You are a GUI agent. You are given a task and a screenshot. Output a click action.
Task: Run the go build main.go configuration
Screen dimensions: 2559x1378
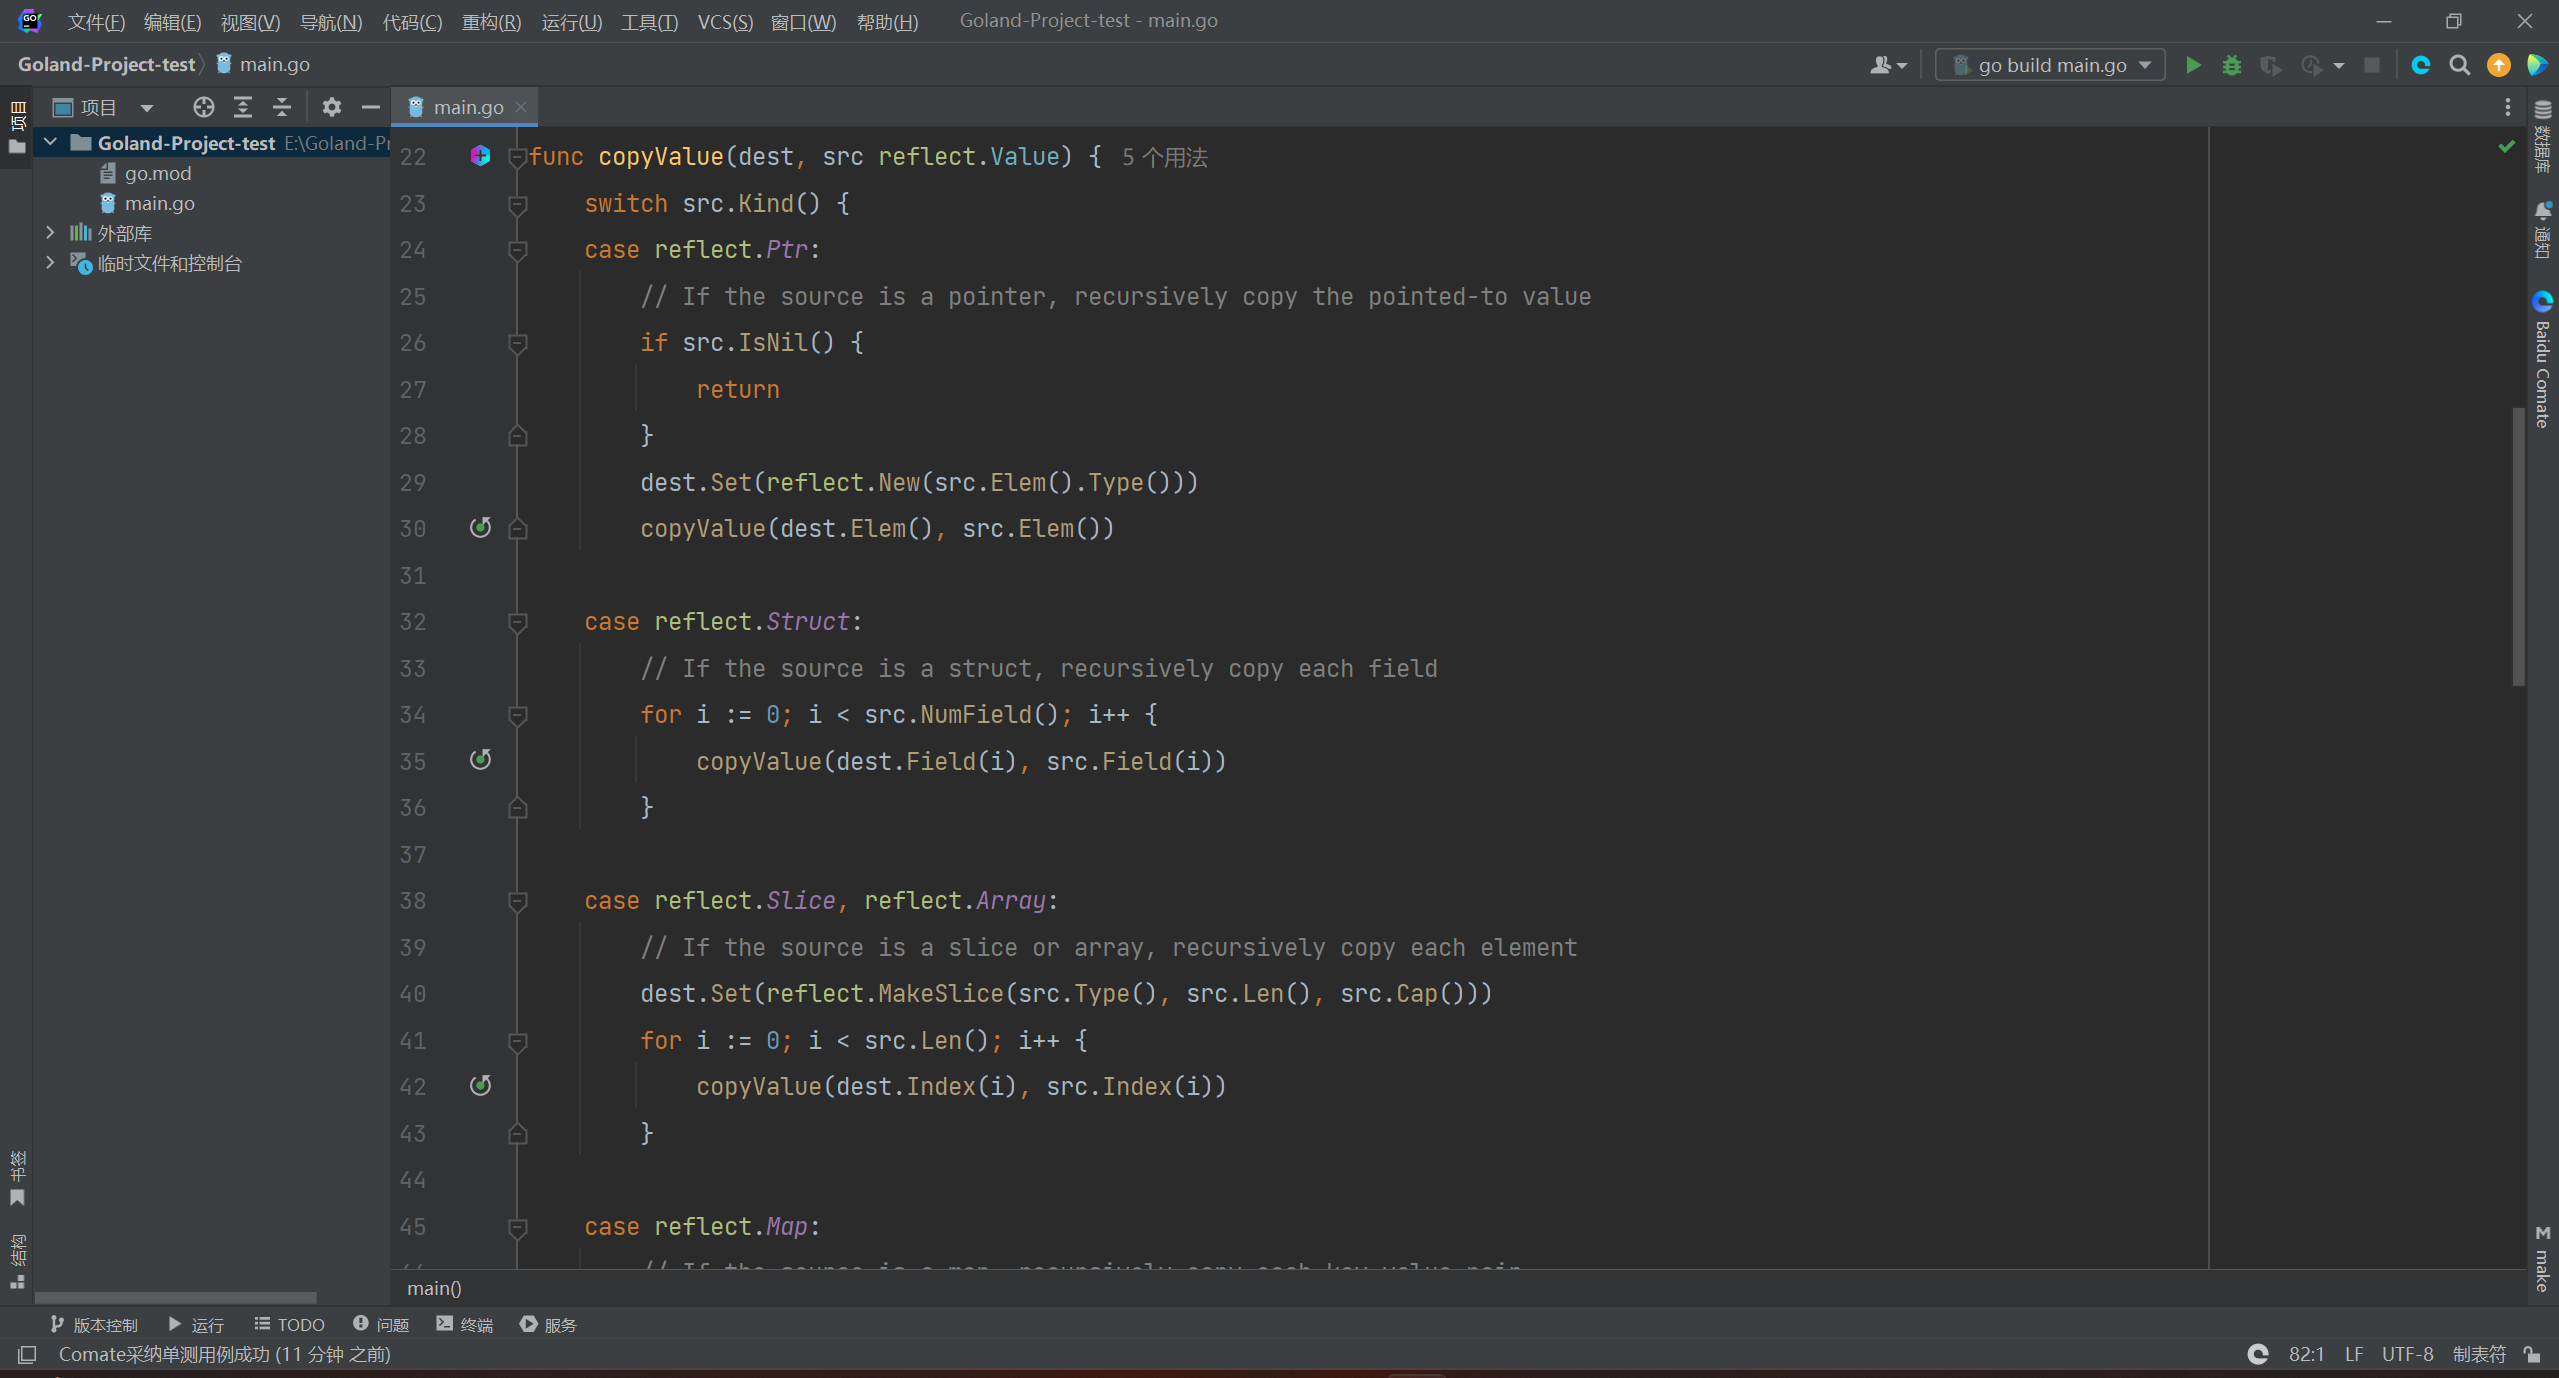point(2192,65)
